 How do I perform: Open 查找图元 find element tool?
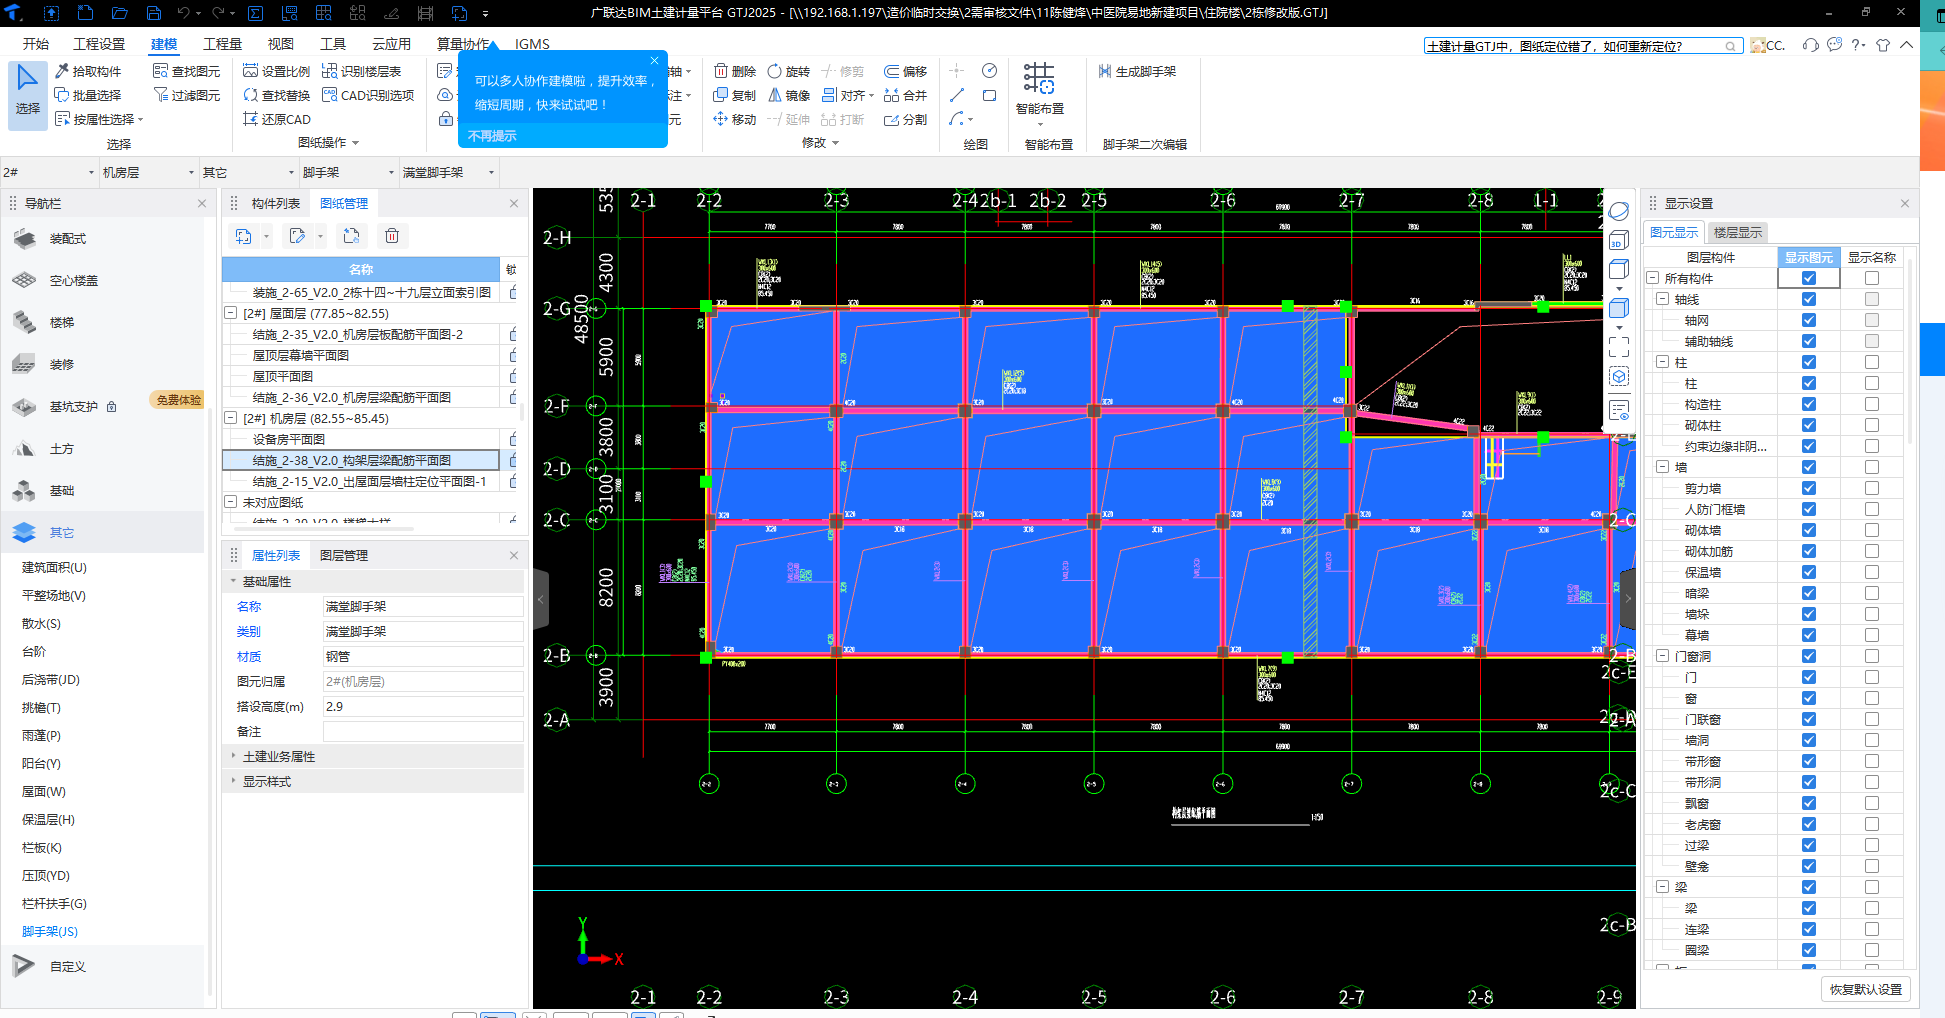pos(187,71)
